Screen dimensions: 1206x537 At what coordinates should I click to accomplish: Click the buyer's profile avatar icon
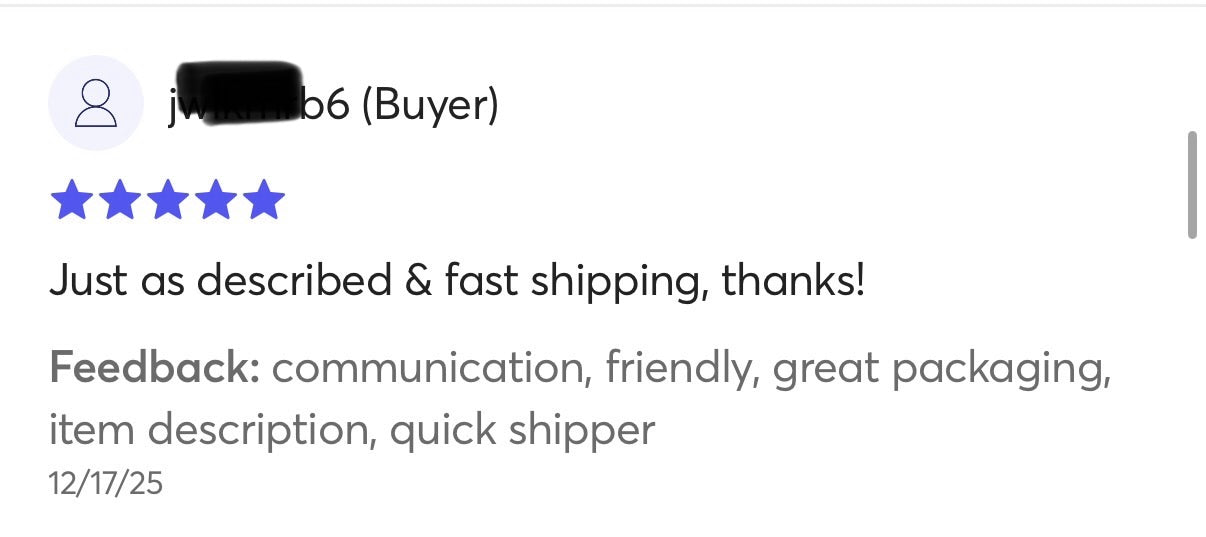click(x=96, y=103)
